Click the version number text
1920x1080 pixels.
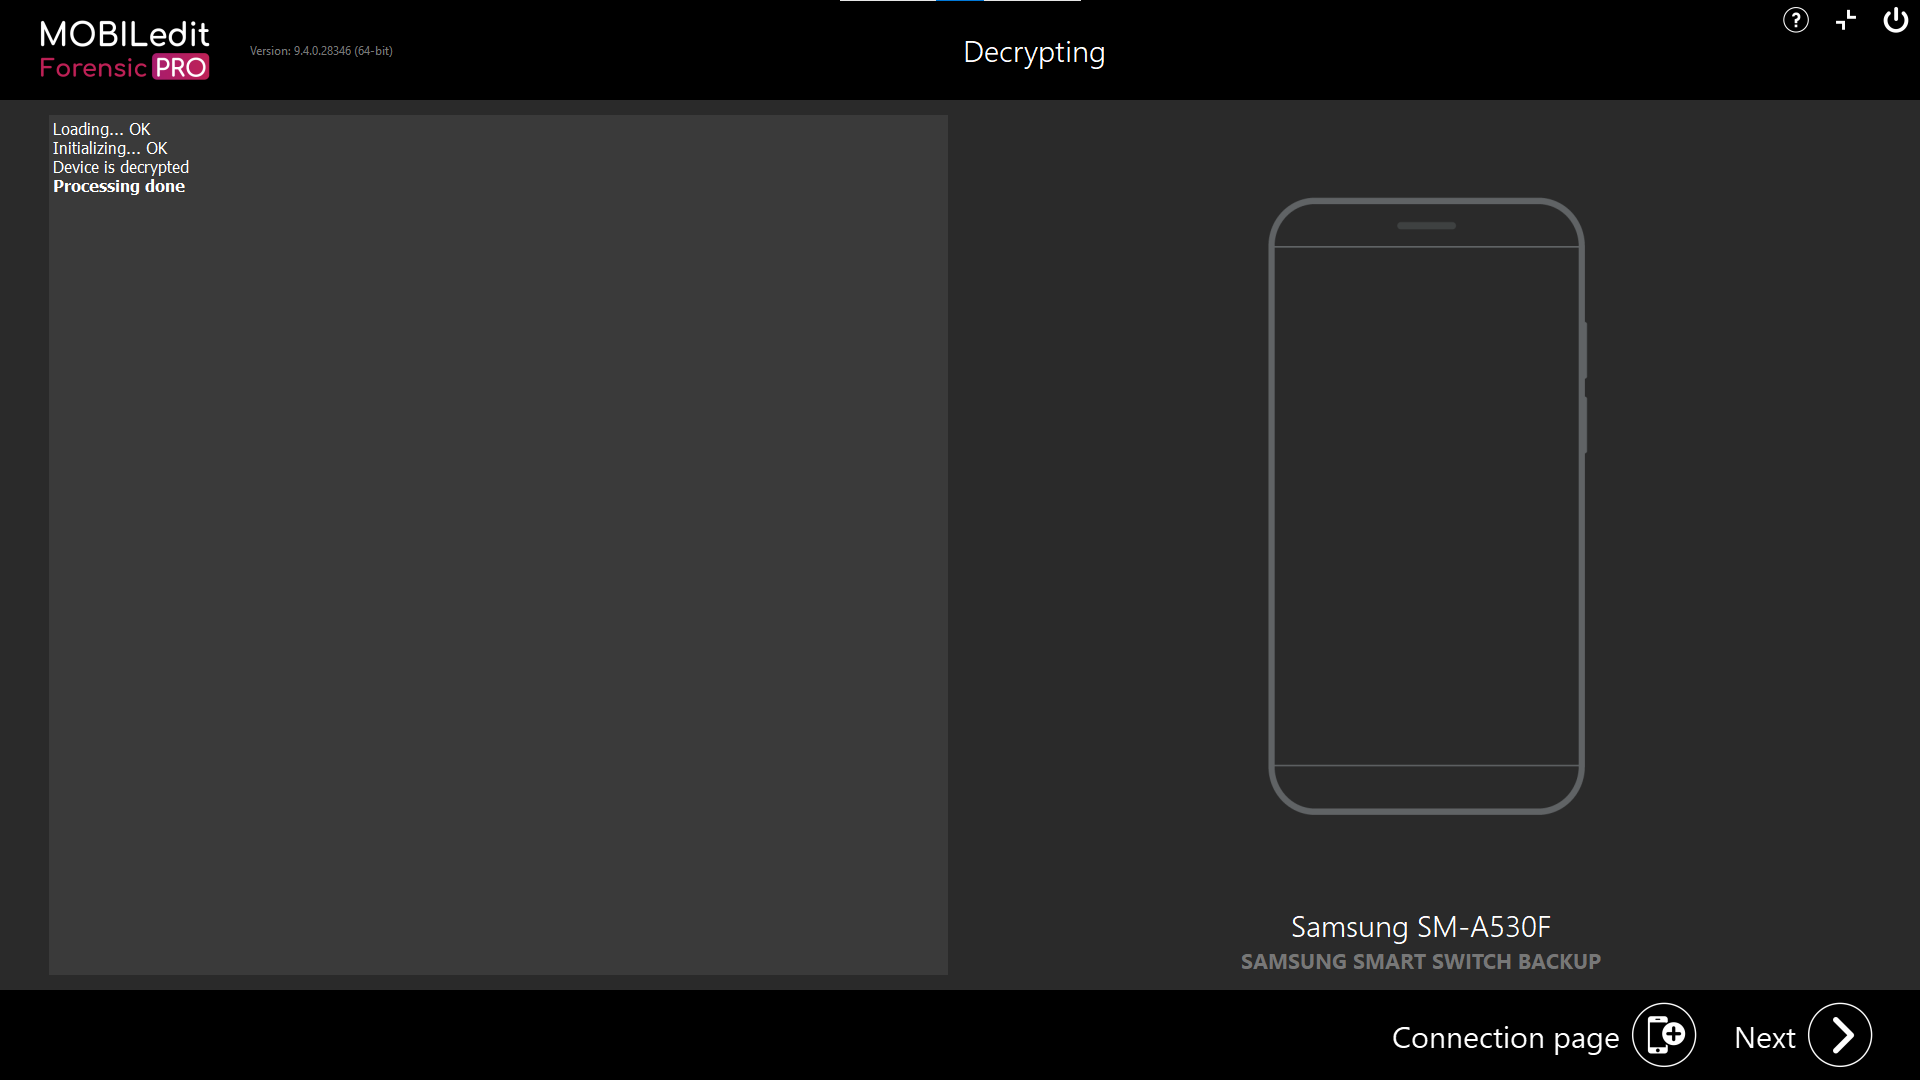click(x=321, y=51)
